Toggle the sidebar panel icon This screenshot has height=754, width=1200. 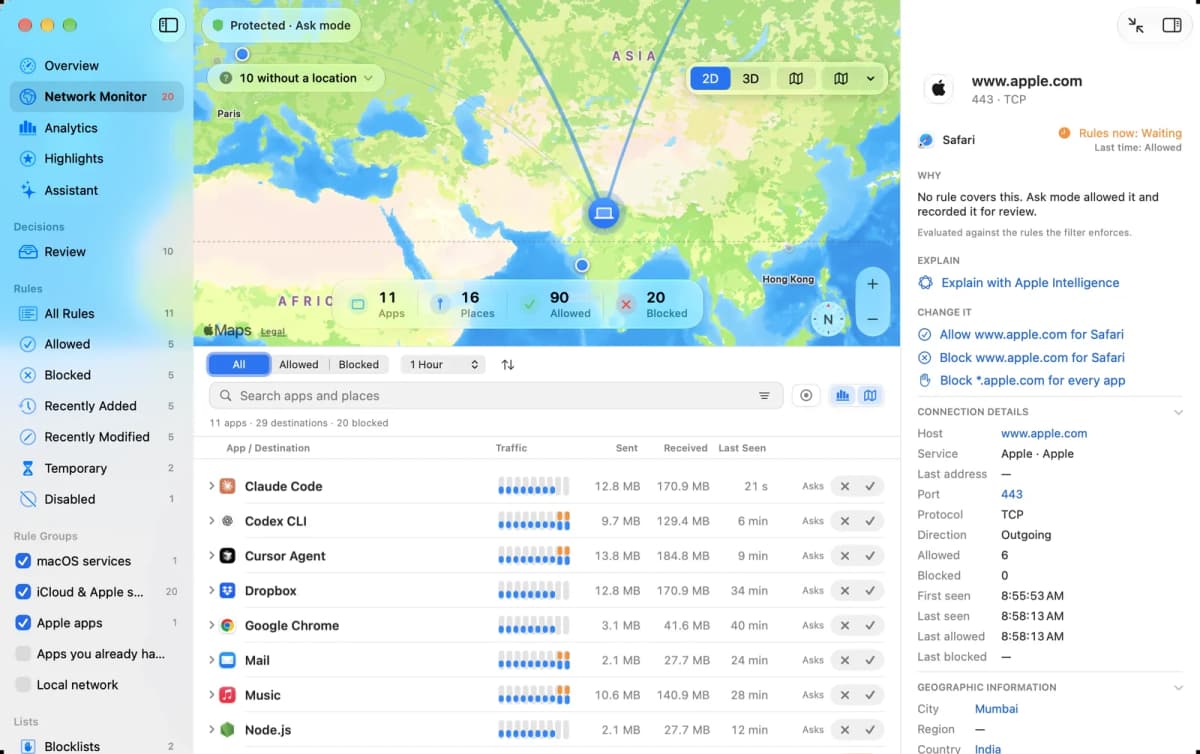click(168, 25)
